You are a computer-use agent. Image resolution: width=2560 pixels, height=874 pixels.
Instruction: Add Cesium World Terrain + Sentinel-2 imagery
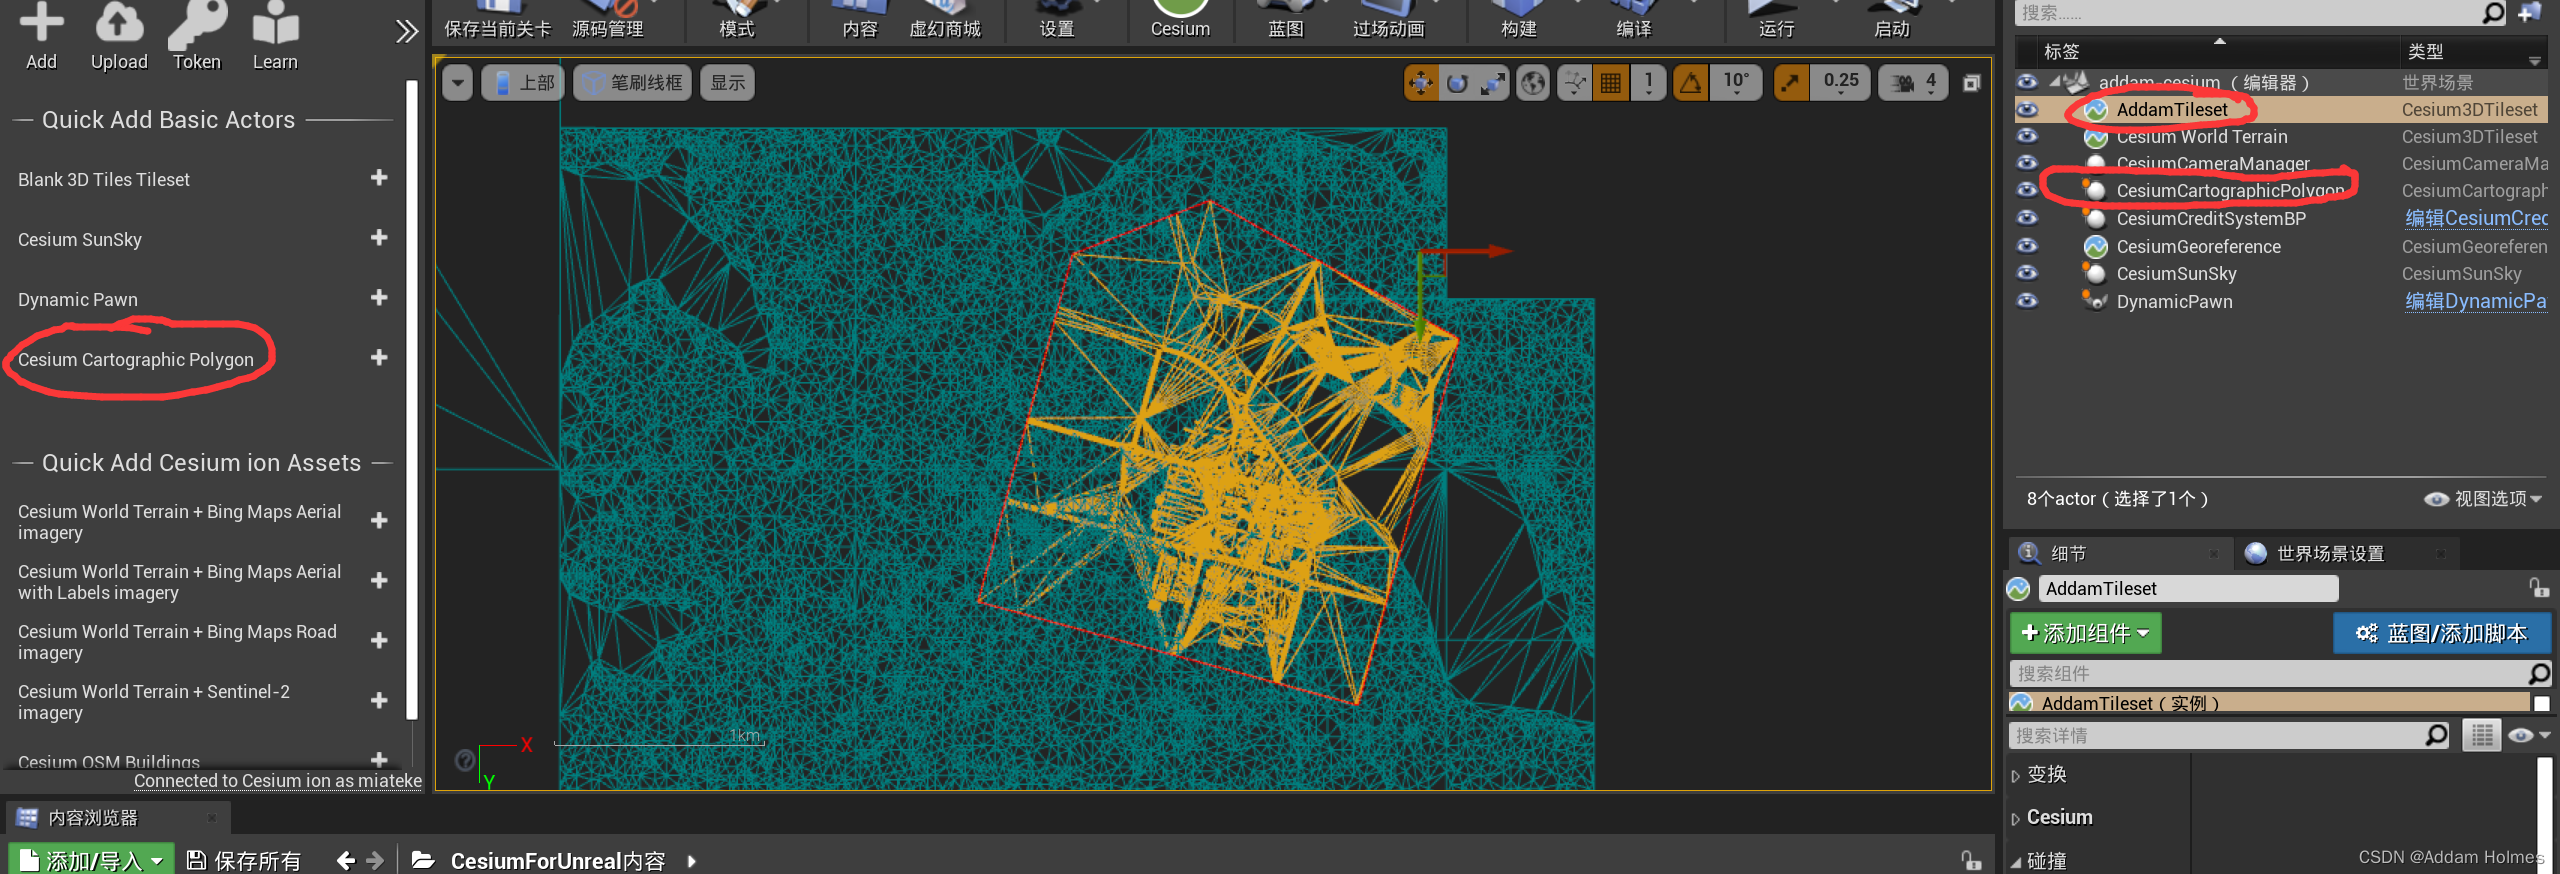tap(379, 701)
